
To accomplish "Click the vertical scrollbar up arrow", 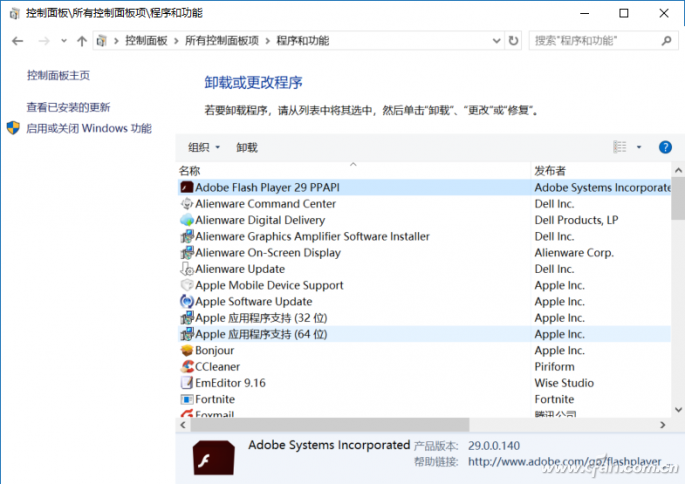I will (x=678, y=170).
